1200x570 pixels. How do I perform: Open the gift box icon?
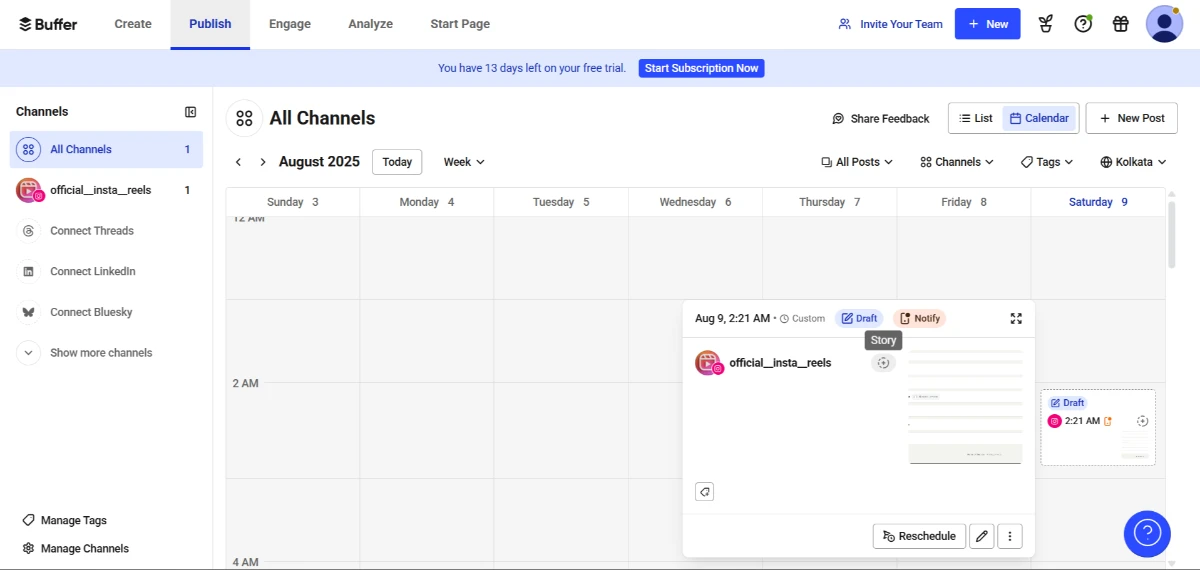pos(1121,24)
